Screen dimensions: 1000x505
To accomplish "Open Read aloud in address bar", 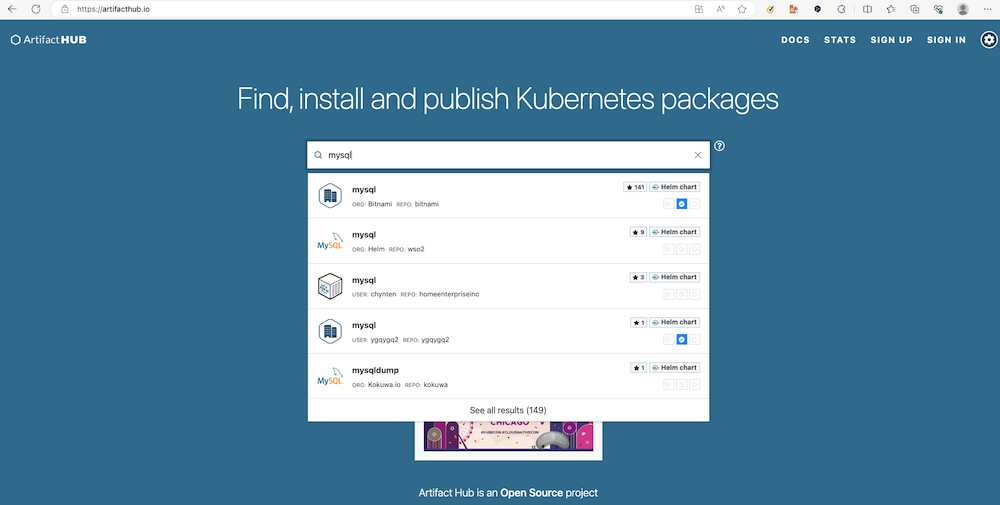I will click(x=720, y=10).
